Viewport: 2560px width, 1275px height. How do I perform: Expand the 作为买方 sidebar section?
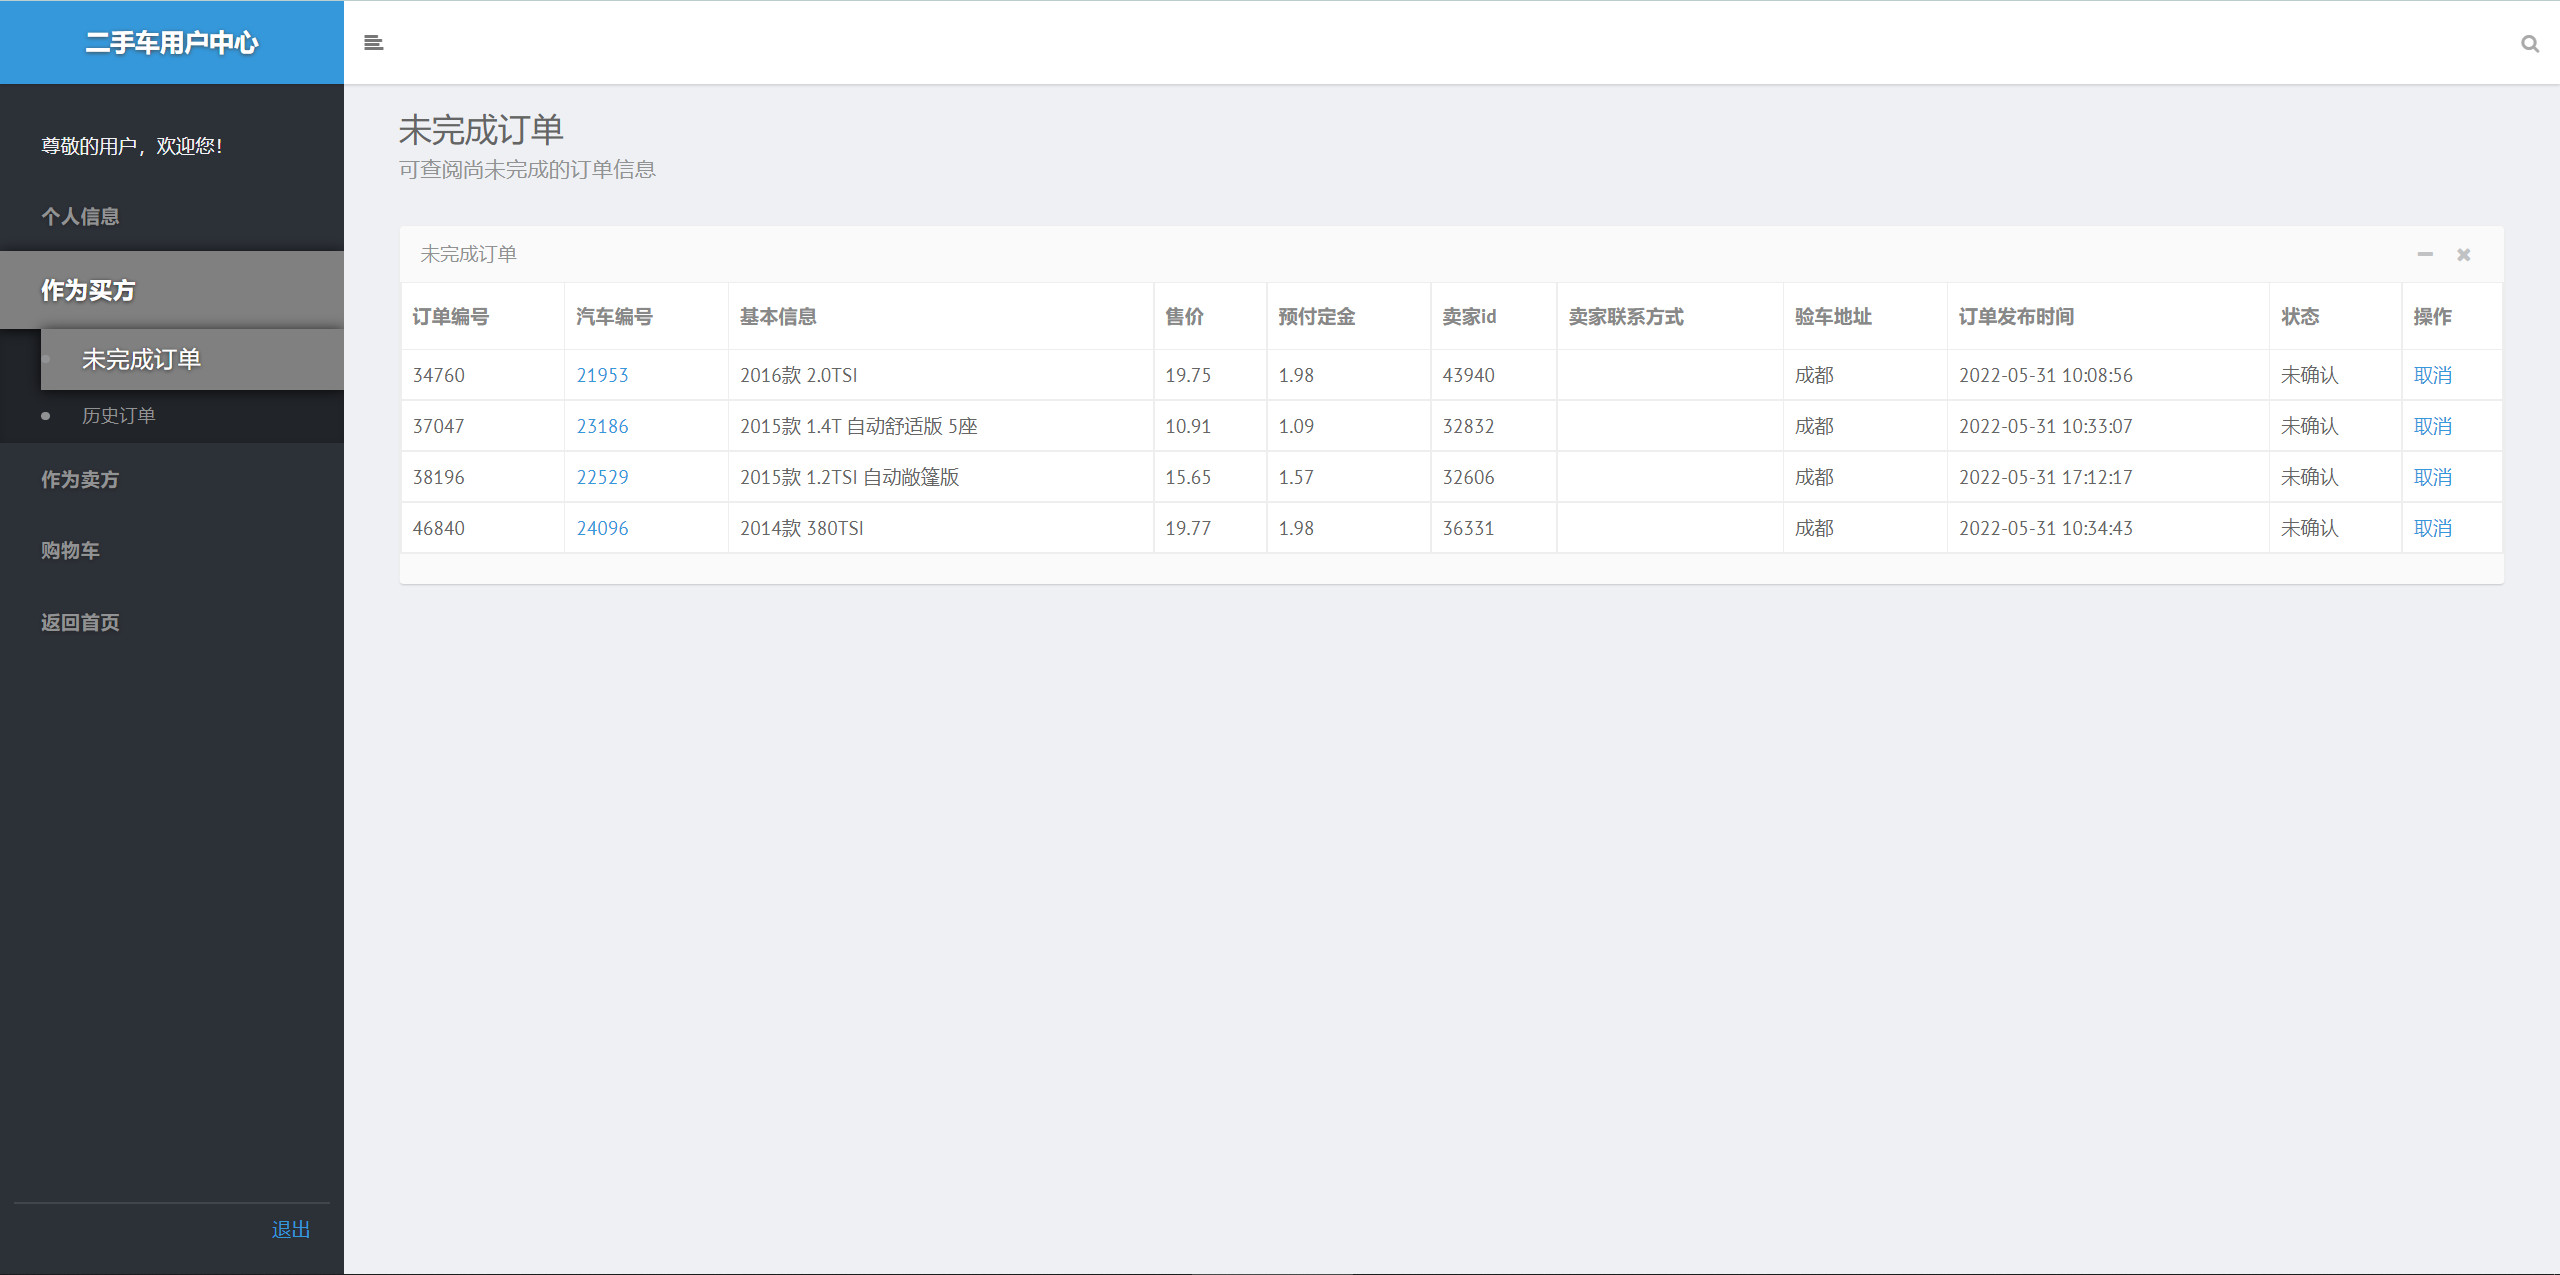(x=88, y=290)
